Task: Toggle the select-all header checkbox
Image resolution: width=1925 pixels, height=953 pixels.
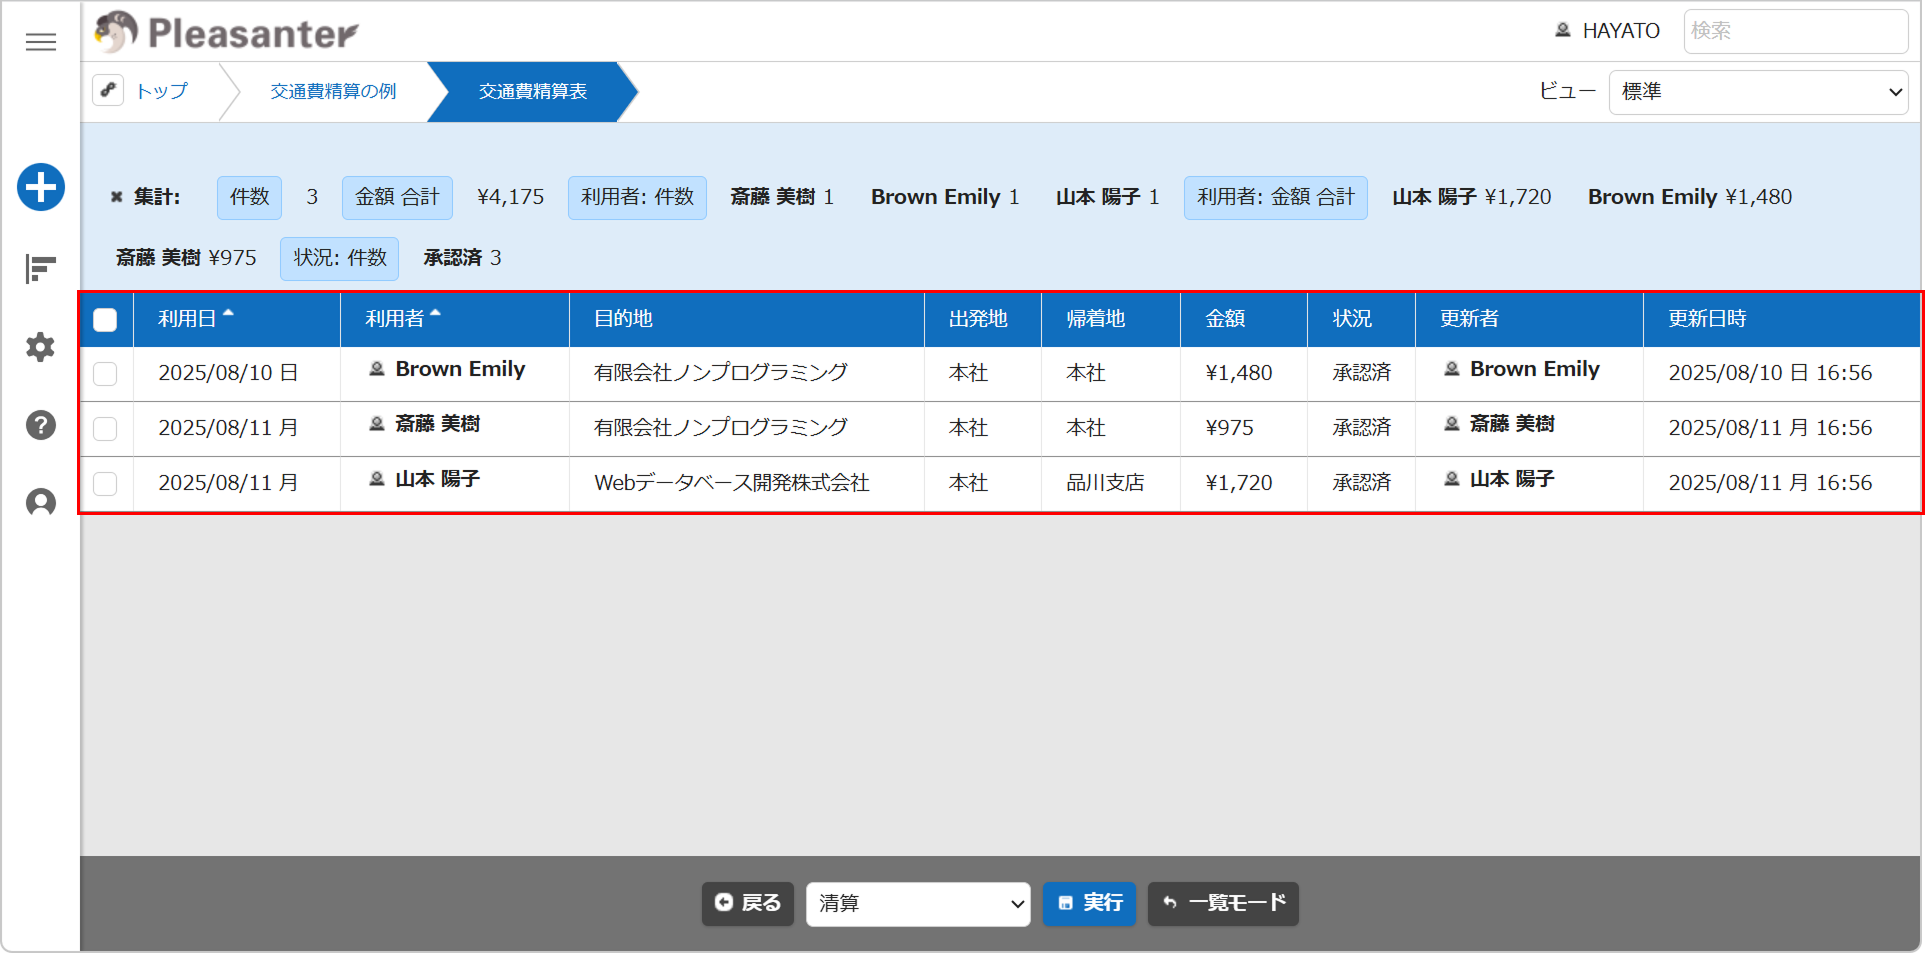Action: (105, 320)
